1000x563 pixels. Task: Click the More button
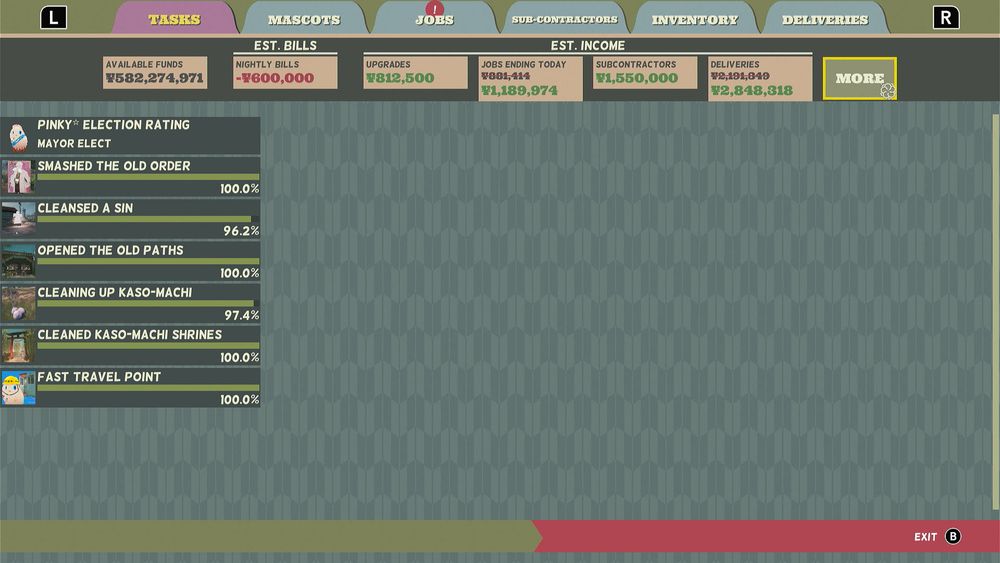tap(860, 78)
